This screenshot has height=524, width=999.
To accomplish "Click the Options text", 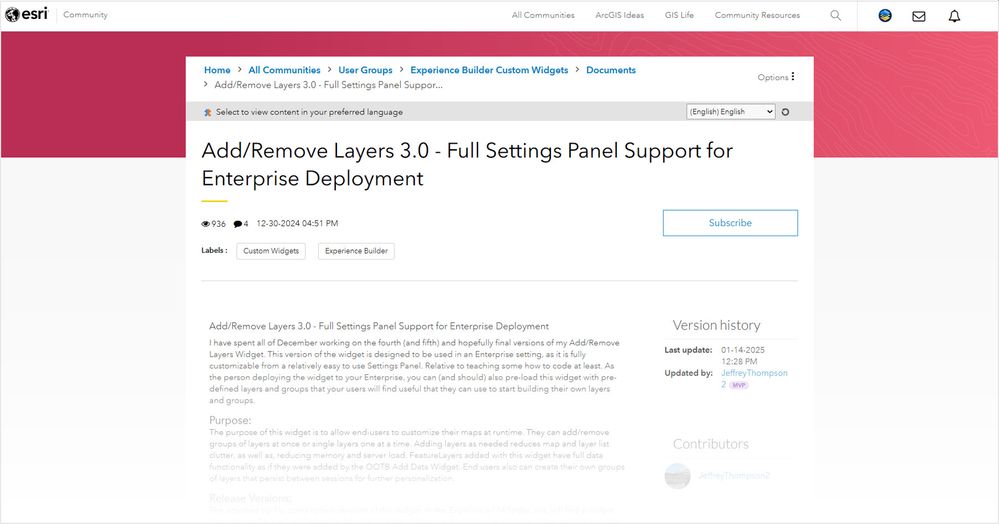I will 773,77.
